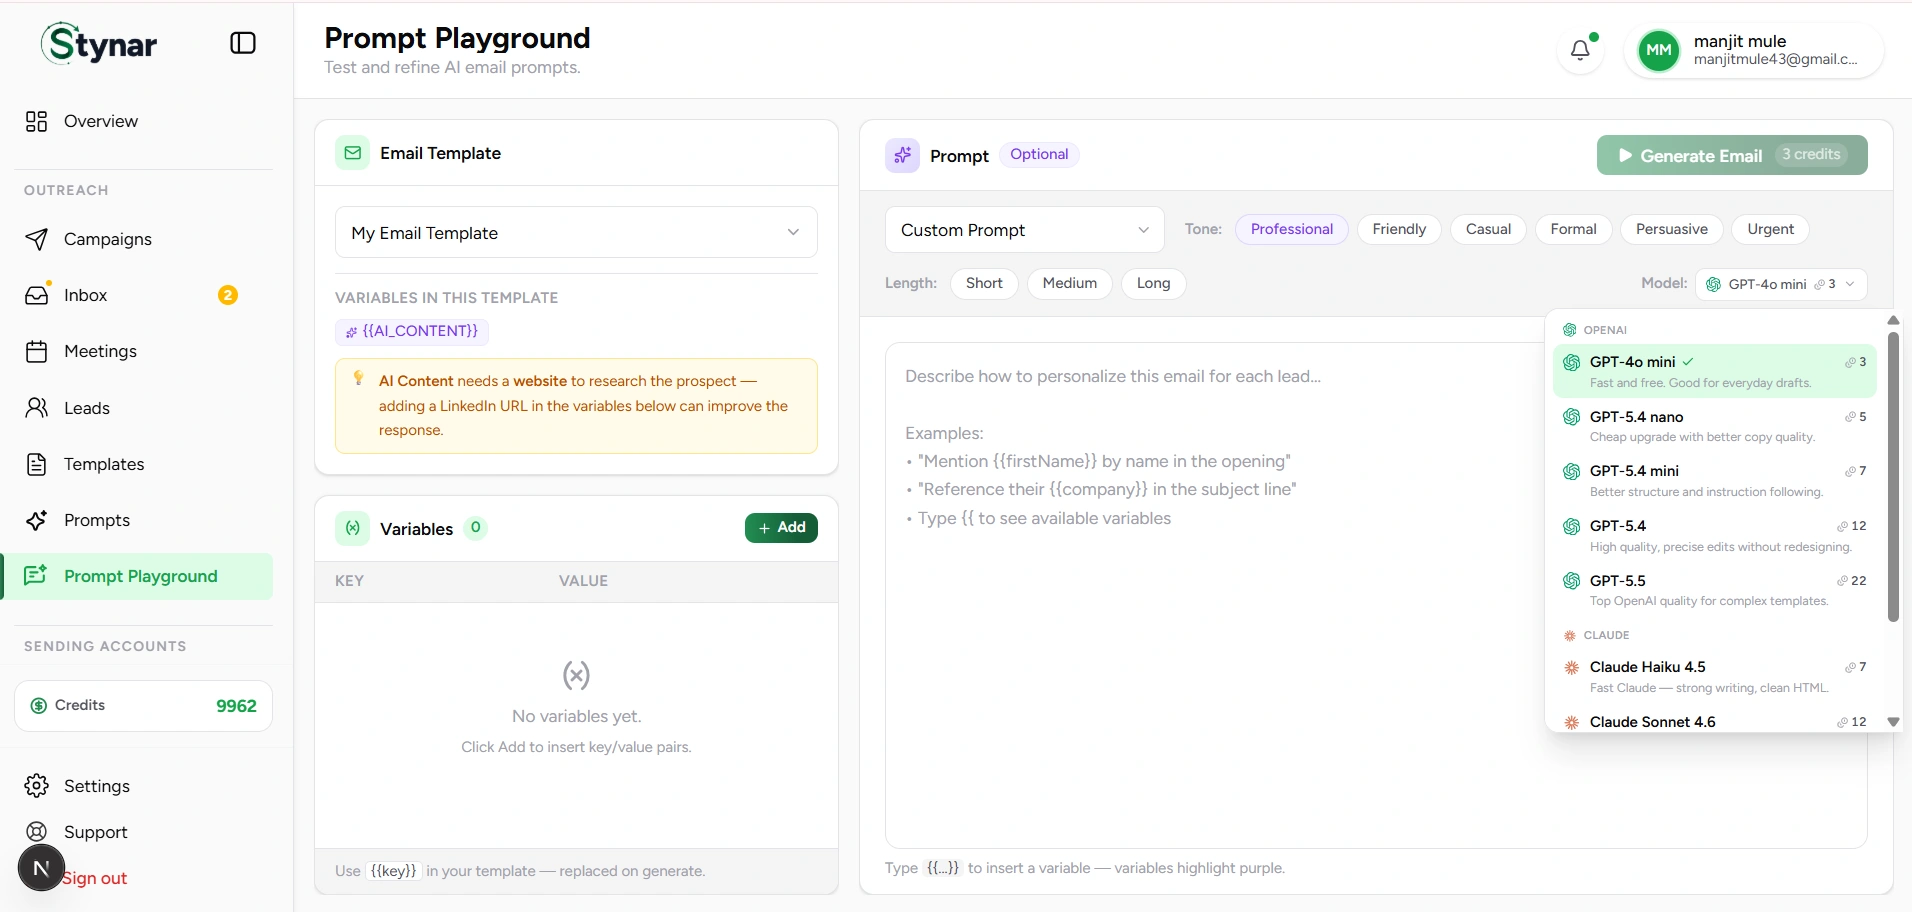The image size is (1912, 912).
Task: Click the Settings gear icon
Action: [37, 786]
